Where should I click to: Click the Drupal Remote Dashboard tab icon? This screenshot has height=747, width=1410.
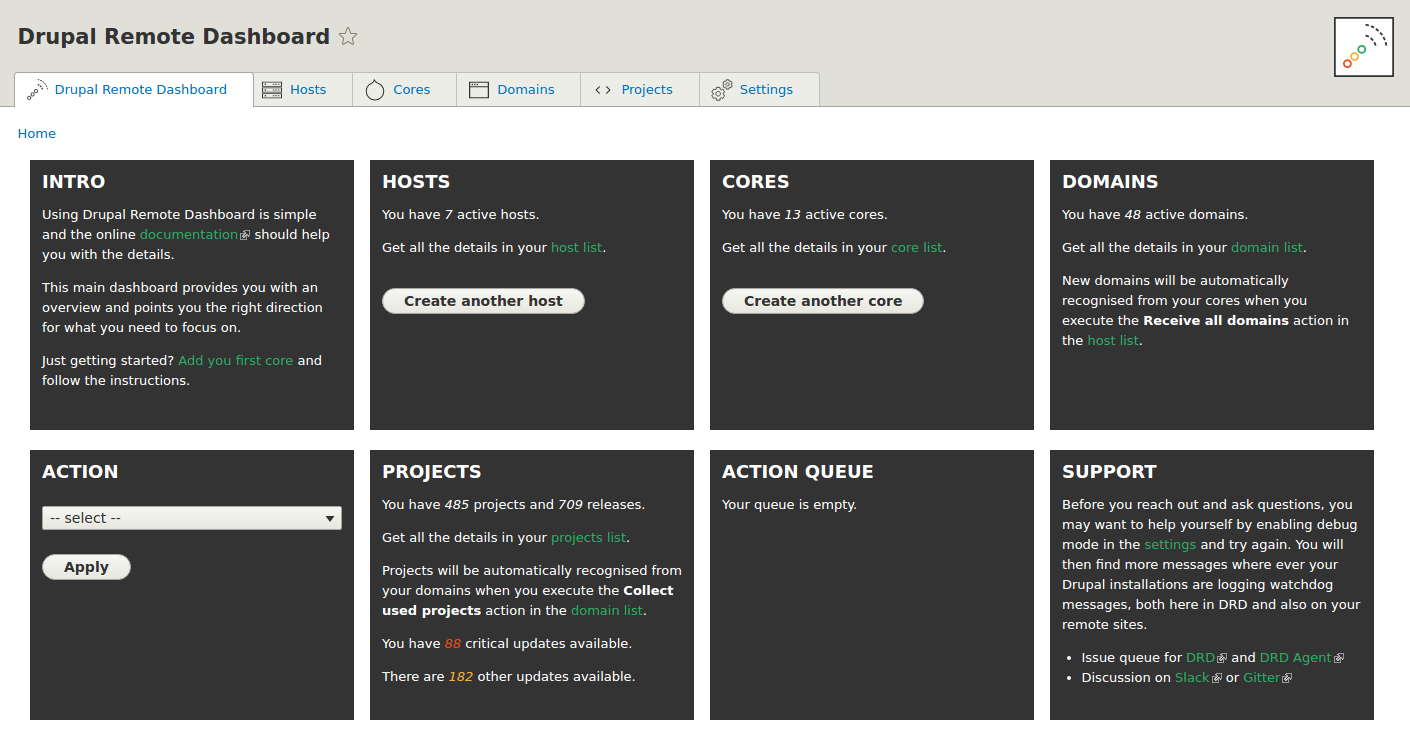pos(37,90)
